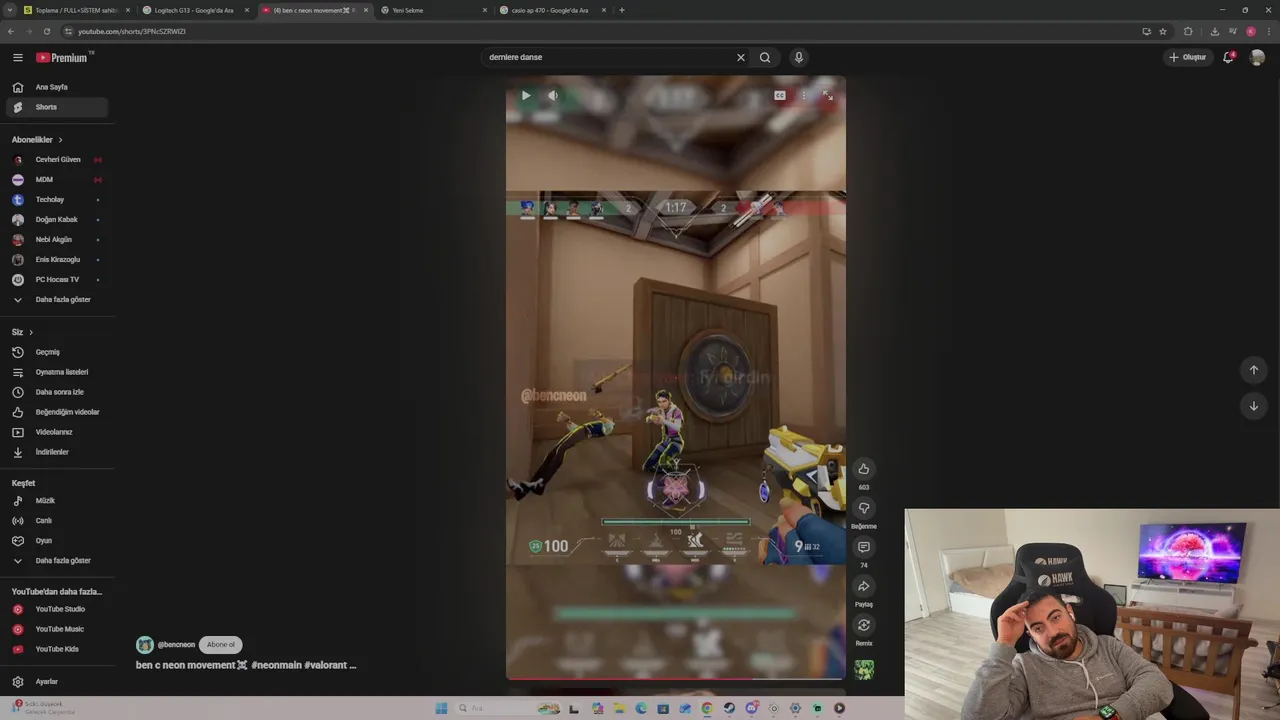Dislike the Short

click(x=864, y=508)
